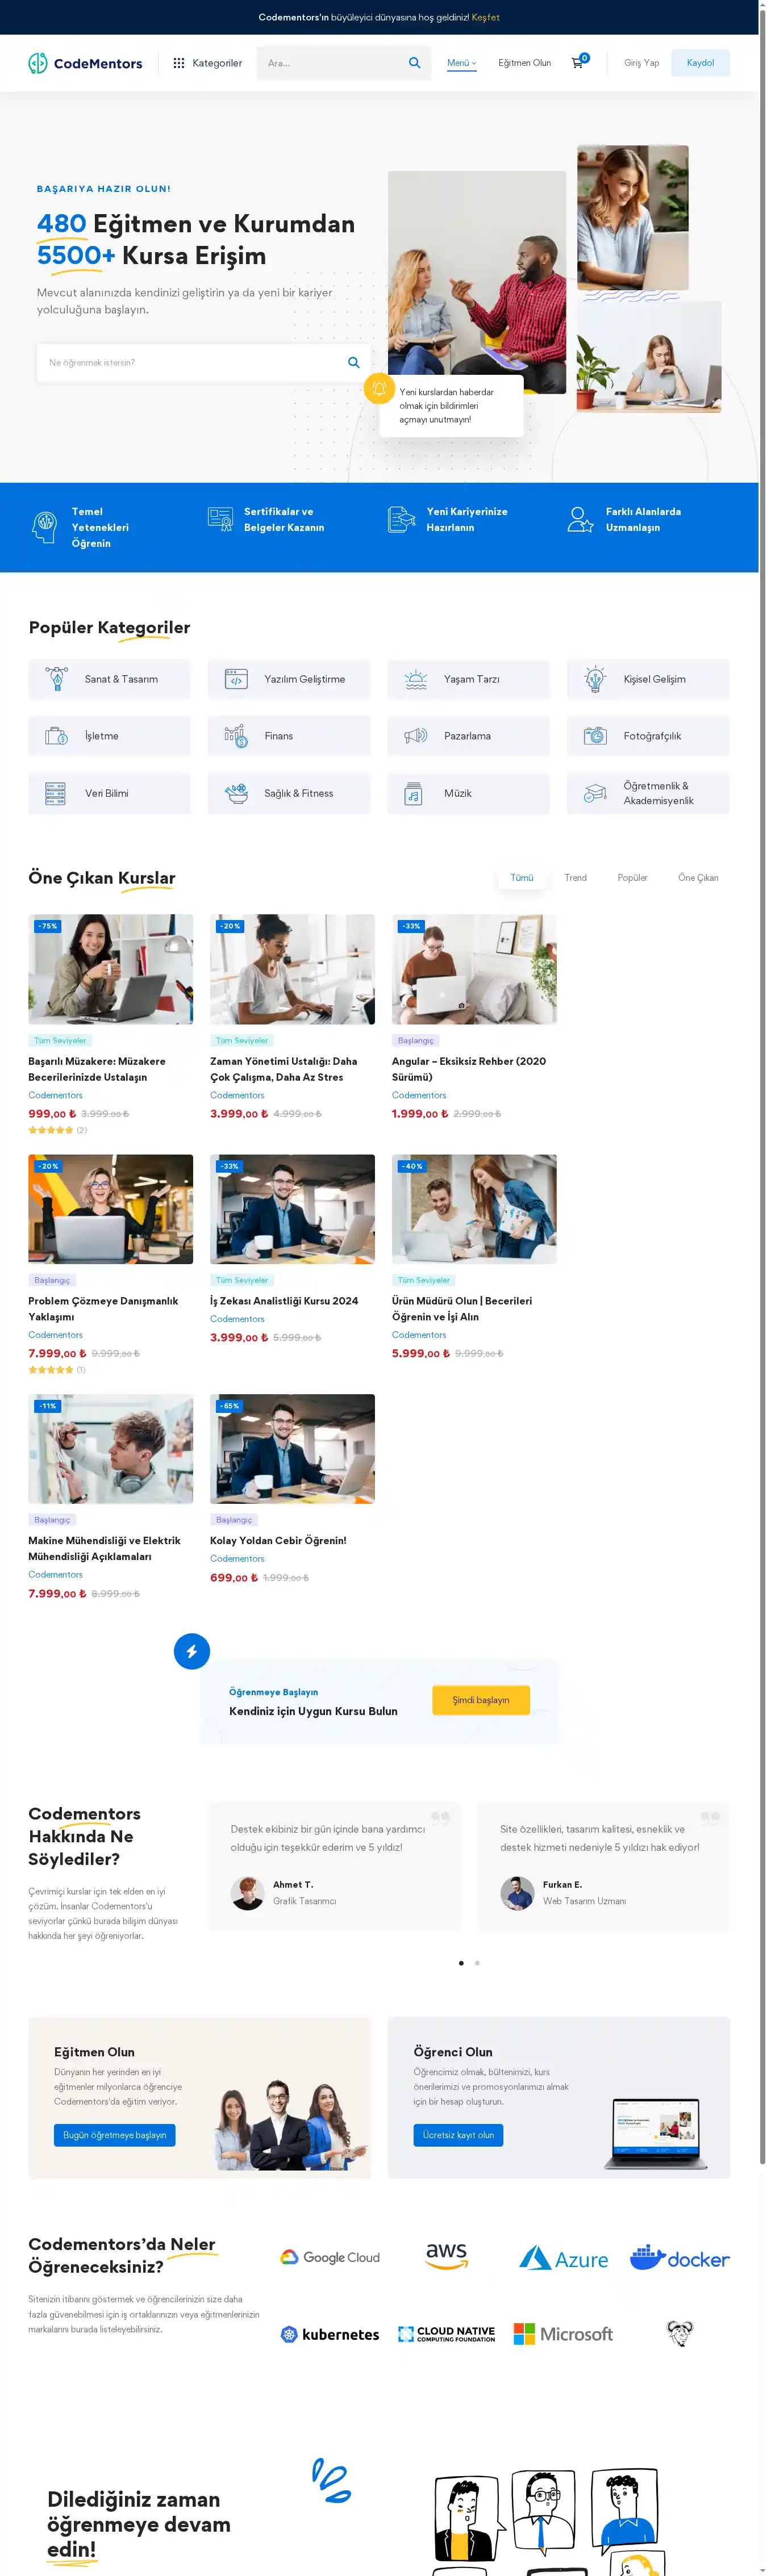Click the CodeMentors logo
This screenshot has height=2576, width=767.
point(86,63)
